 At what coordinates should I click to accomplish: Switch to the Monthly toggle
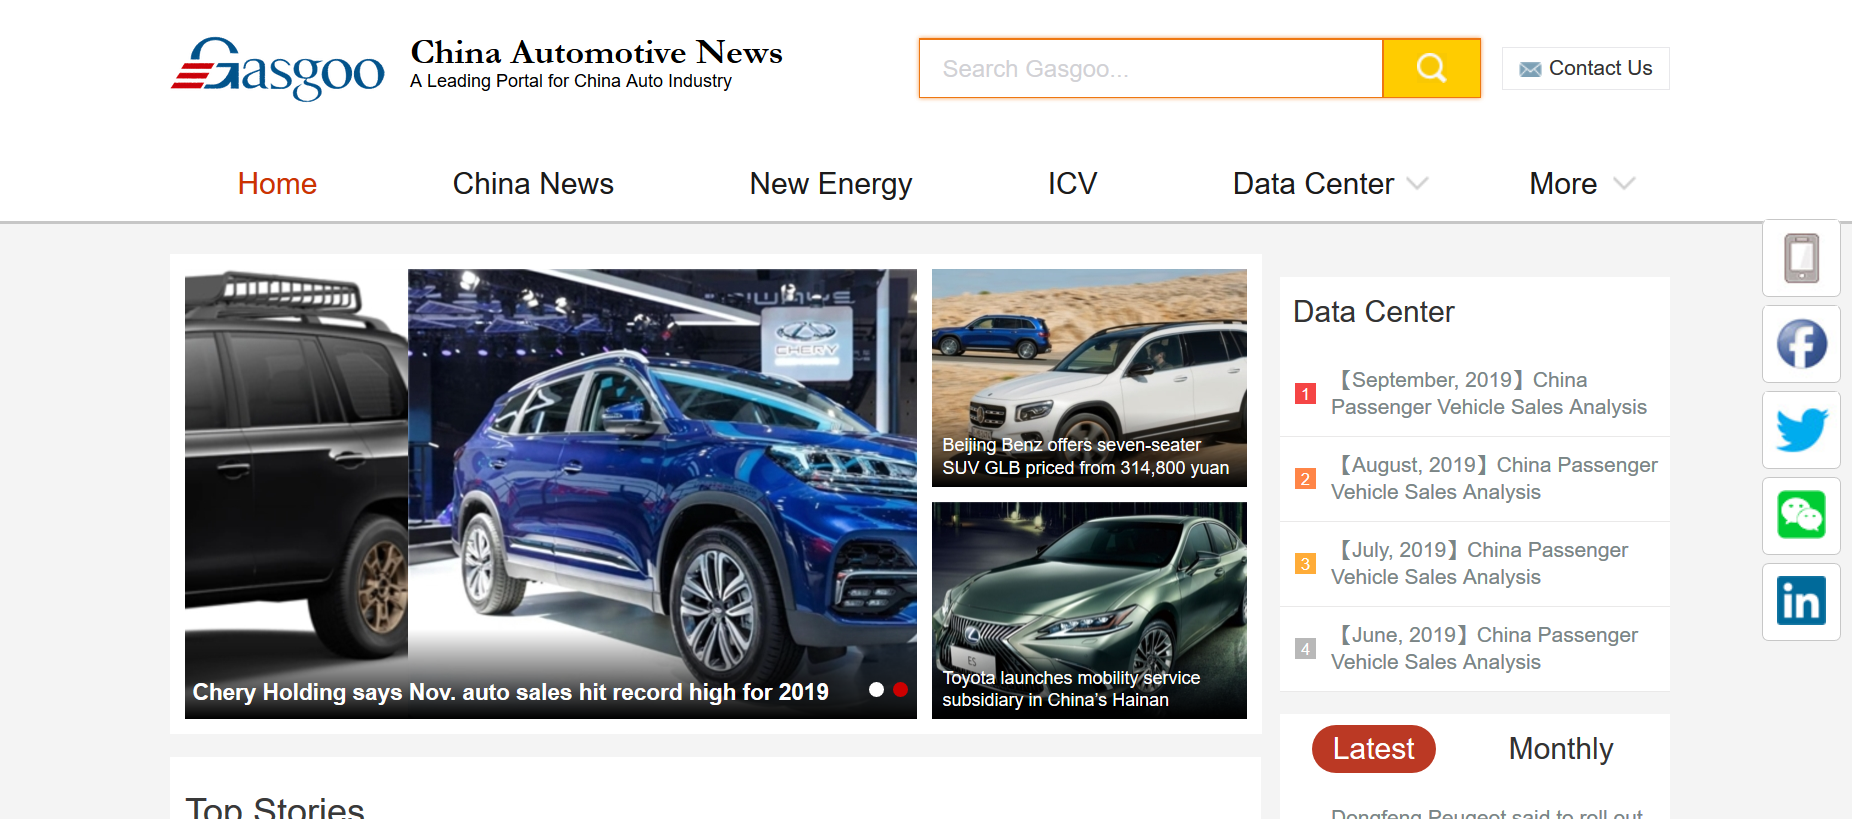pos(1561,749)
